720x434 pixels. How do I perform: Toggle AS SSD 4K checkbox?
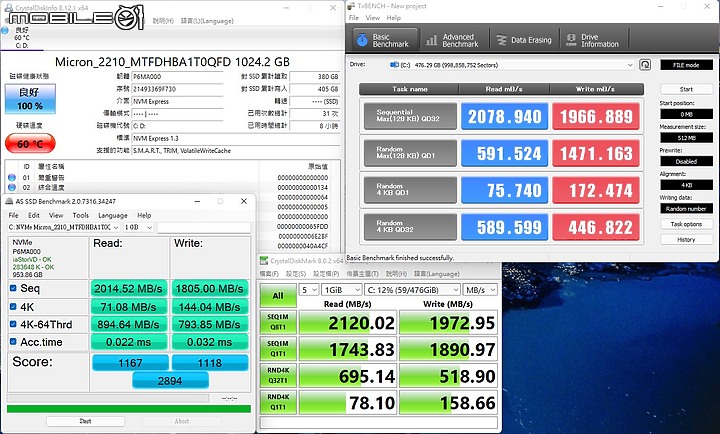pyautogui.click(x=13, y=307)
